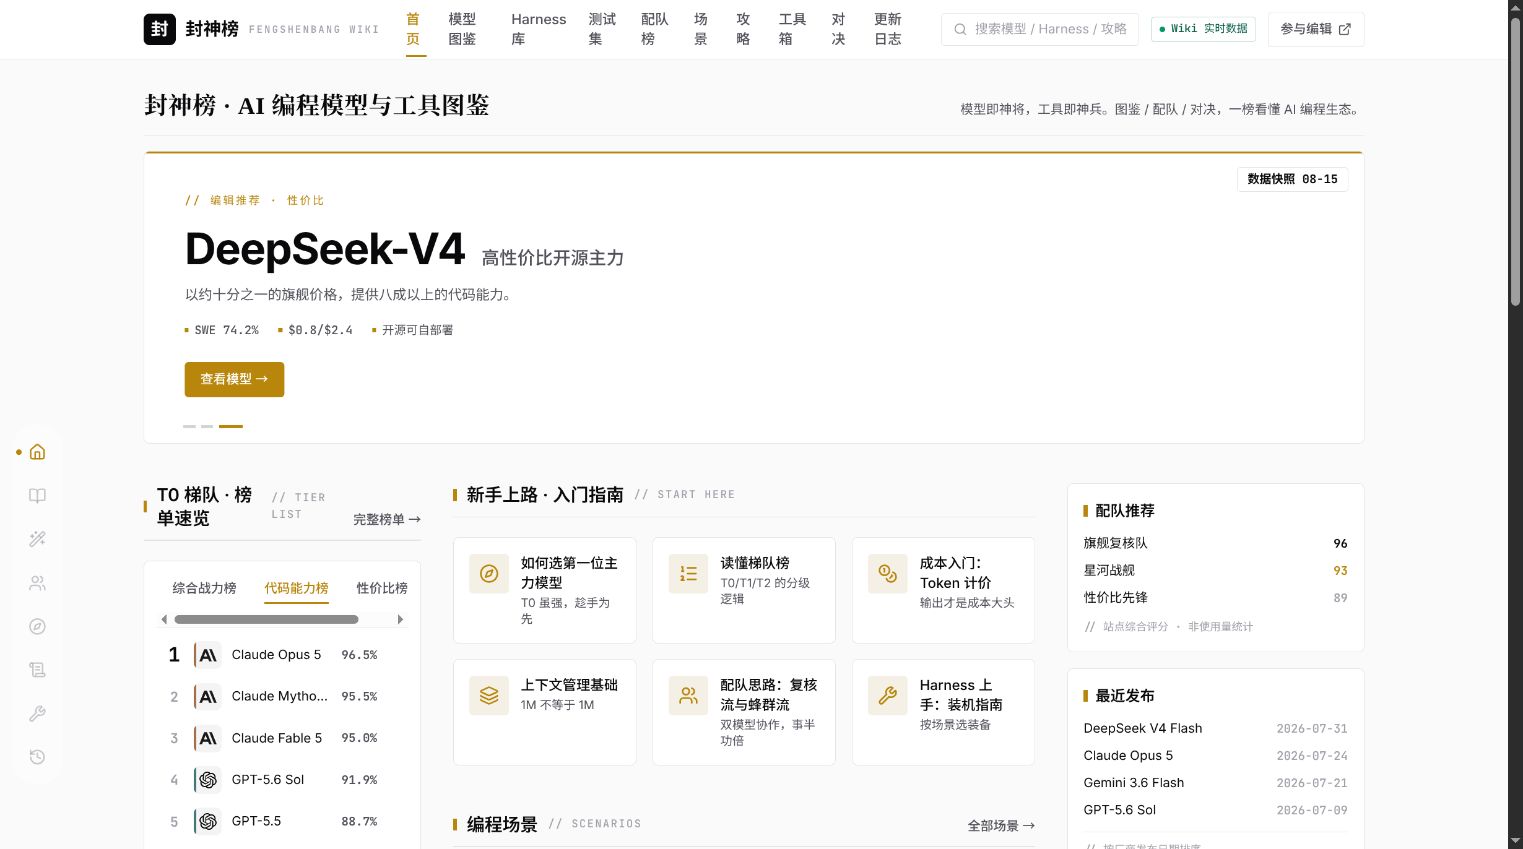1523x849 pixels.
Task: Open the Gemini 3.6 Flash release entry
Action: coord(1215,783)
